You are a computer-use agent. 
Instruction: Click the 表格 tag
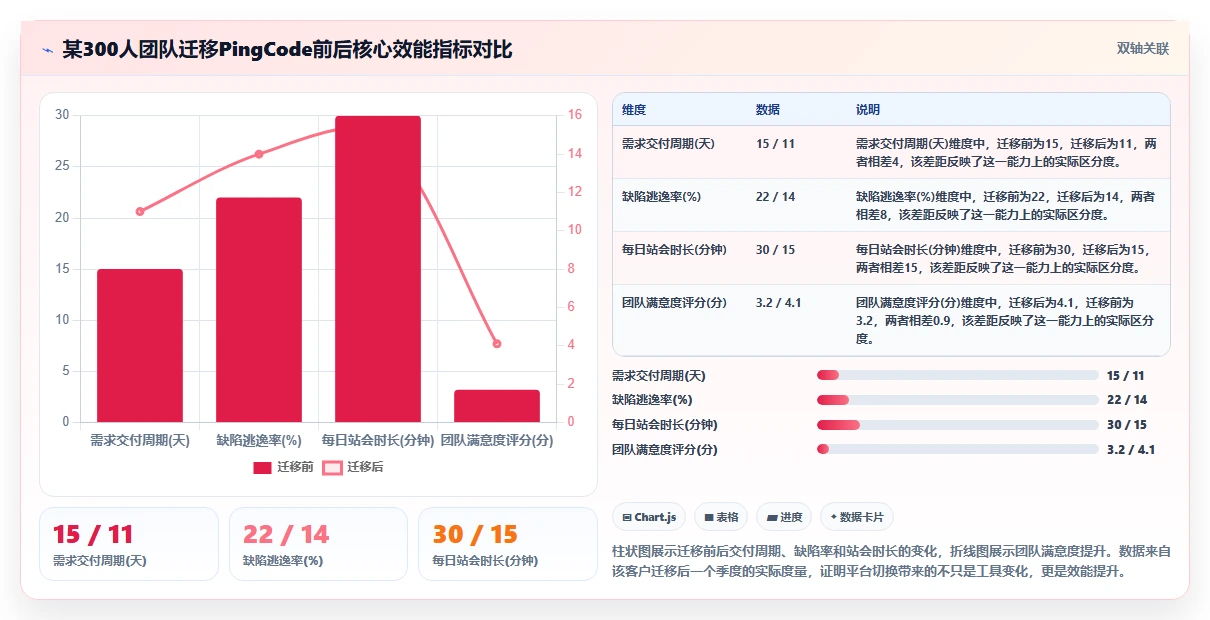pos(721,517)
